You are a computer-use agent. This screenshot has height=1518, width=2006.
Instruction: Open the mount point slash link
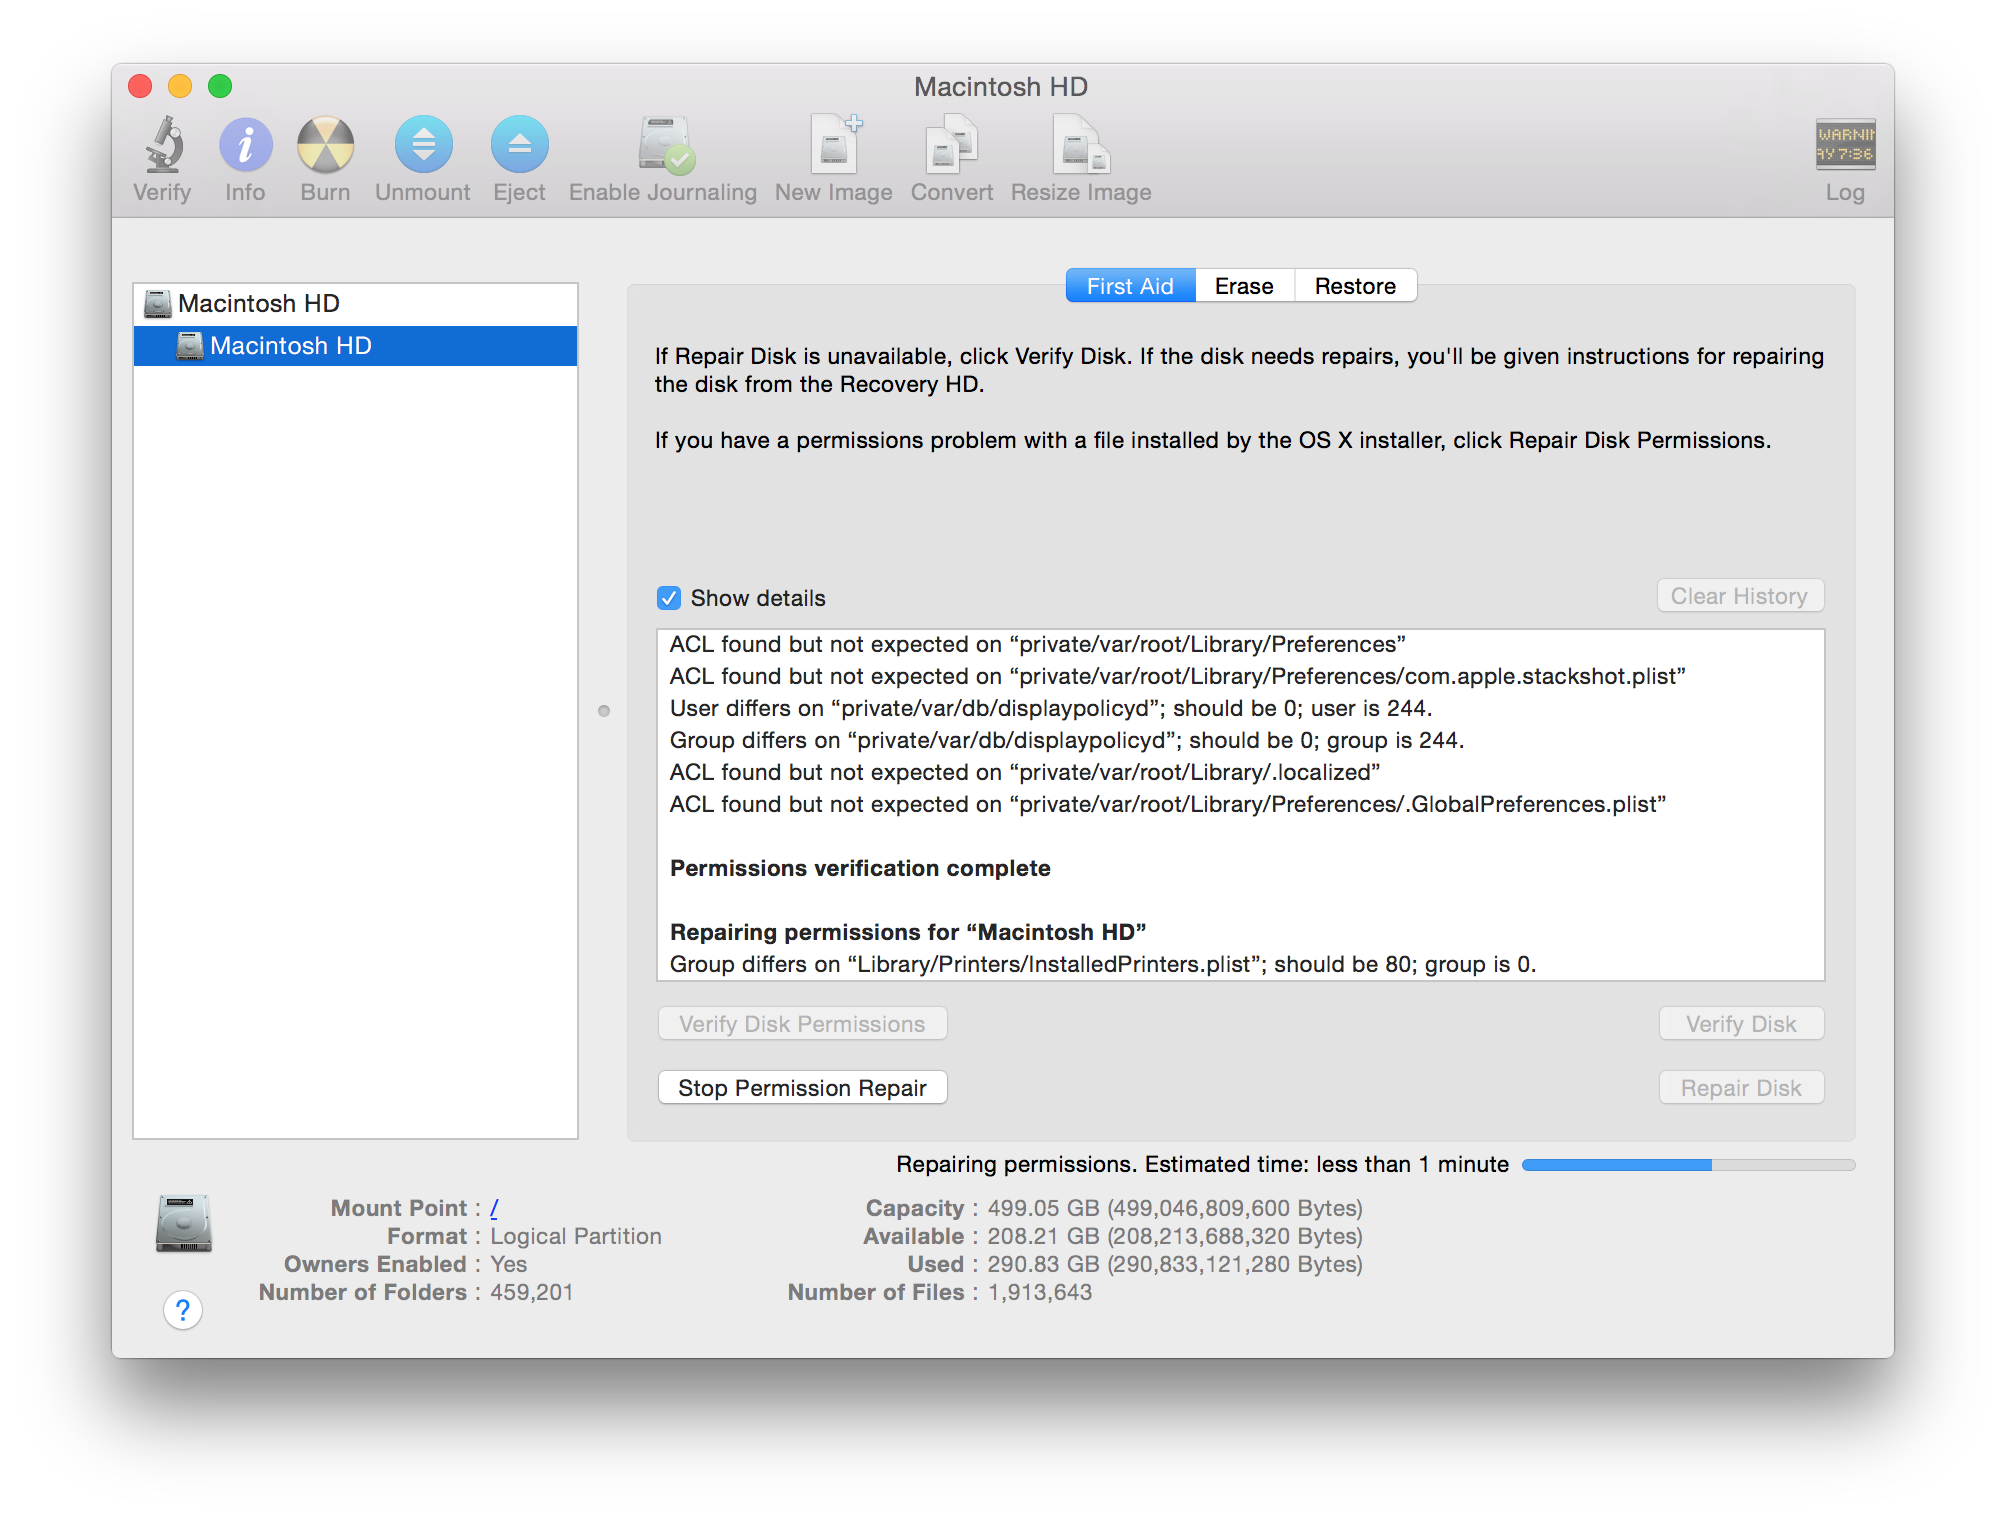[x=494, y=1208]
